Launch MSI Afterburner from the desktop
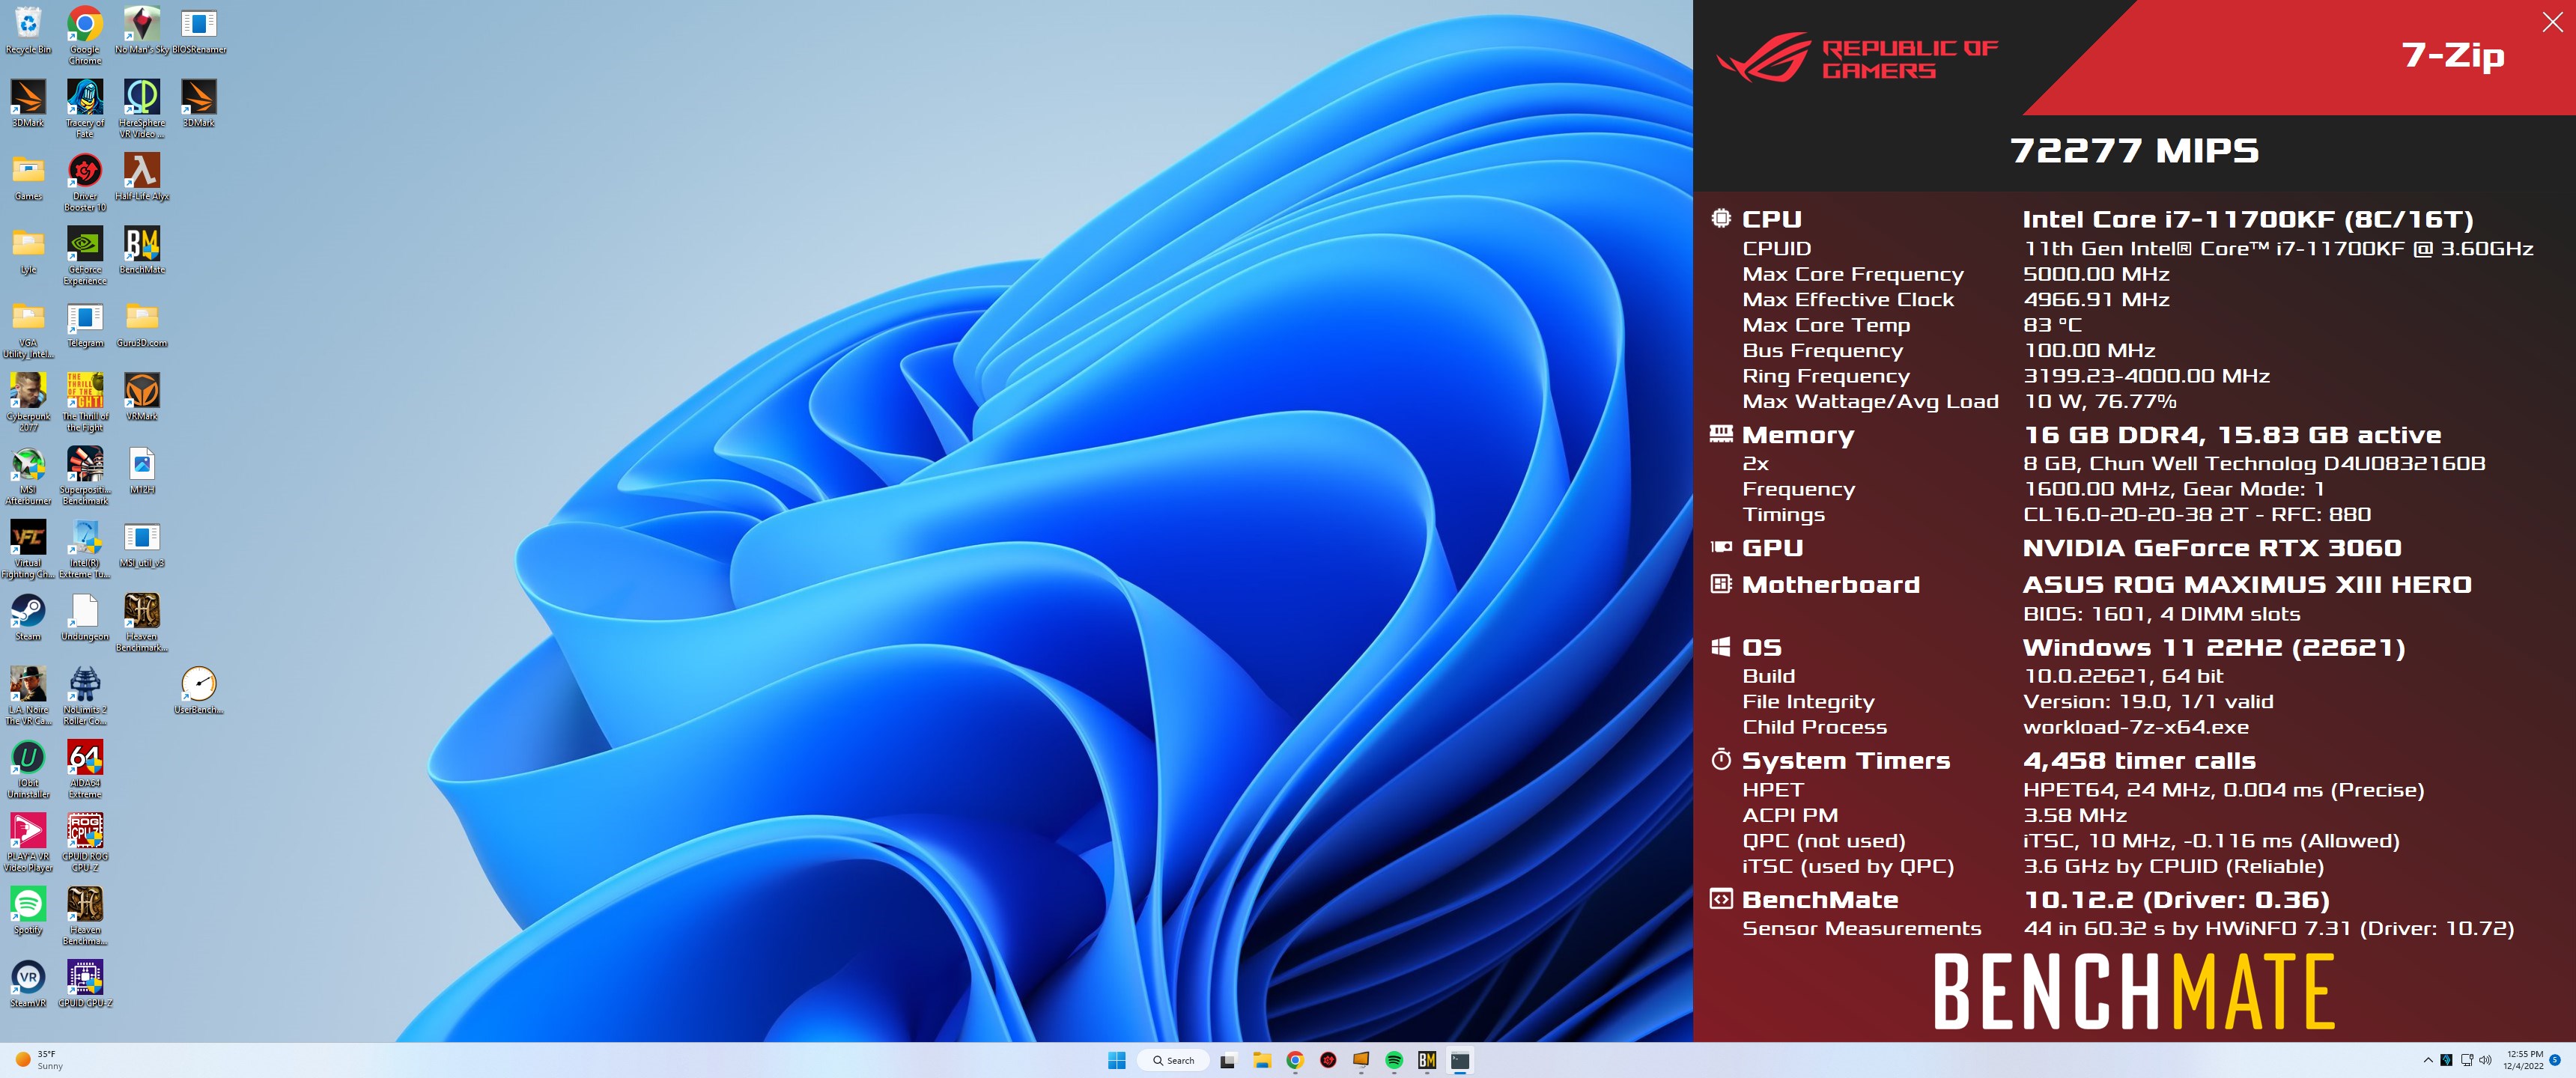The height and width of the screenshot is (1078, 2576). coord(28,475)
